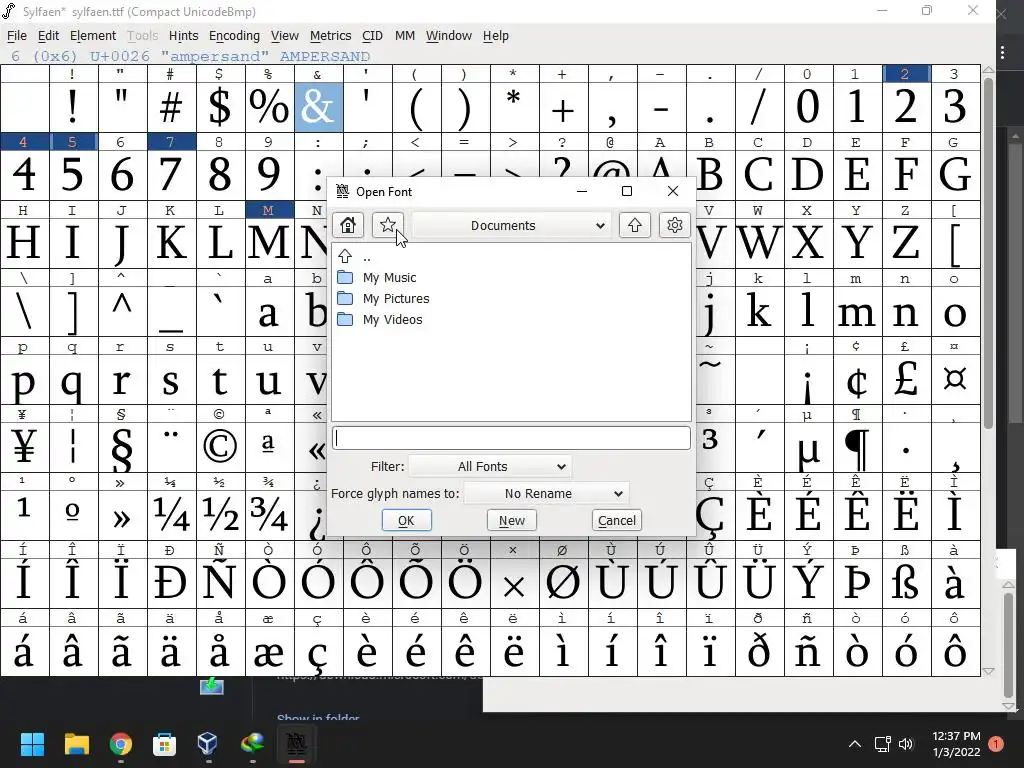Select the My Videos folder
Image resolution: width=1024 pixels, height=768 pixels.
pyautogui.click(x=392, y=319)
